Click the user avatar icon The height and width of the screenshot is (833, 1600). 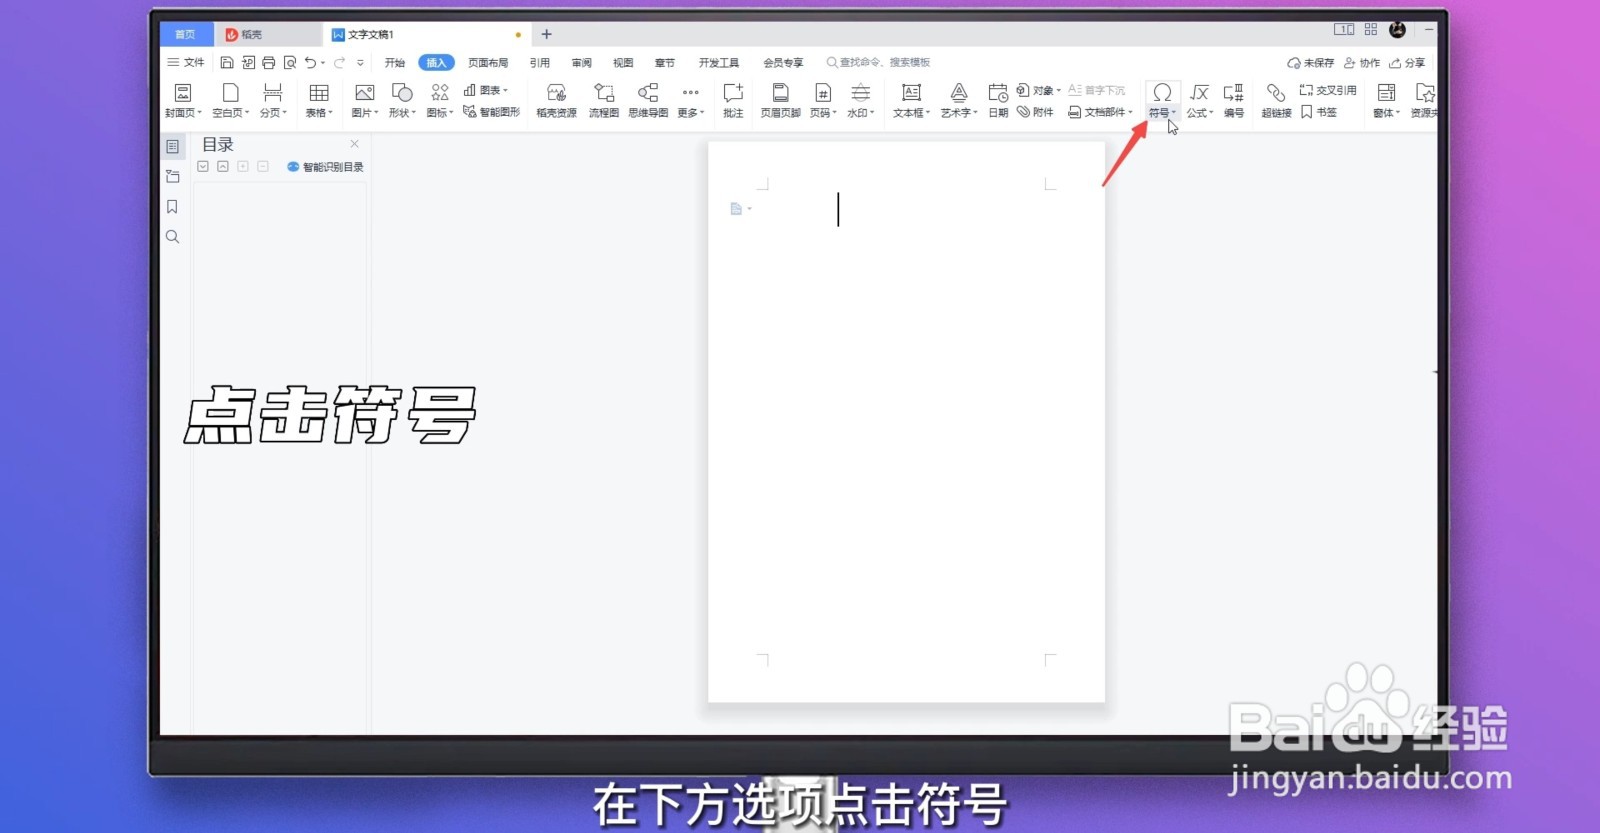coord(1398,30)
